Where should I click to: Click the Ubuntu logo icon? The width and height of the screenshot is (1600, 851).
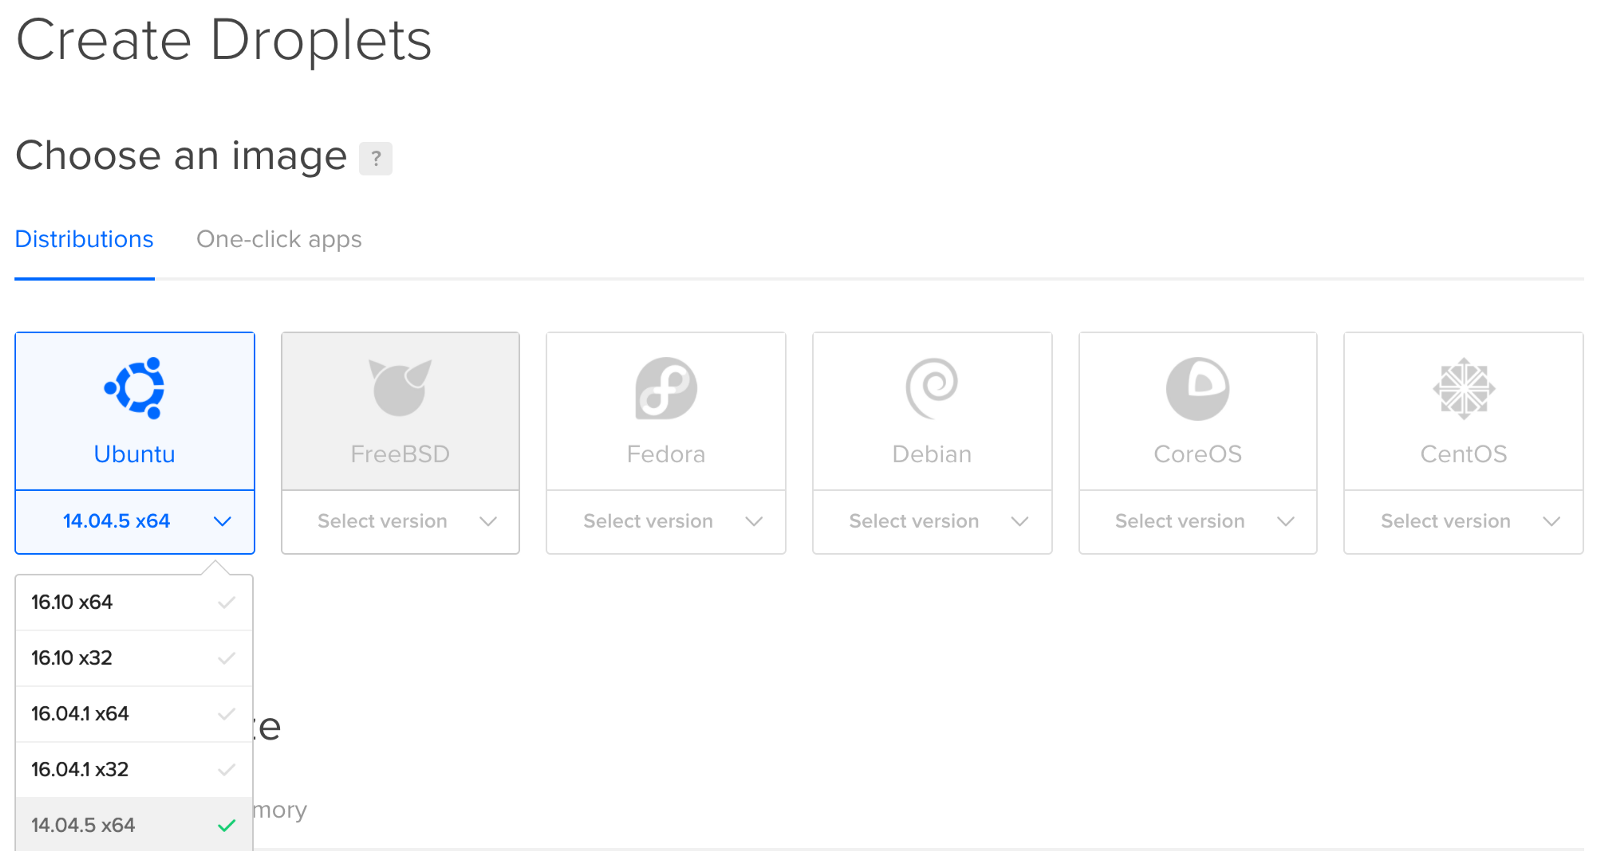click(x=135, y=388)
